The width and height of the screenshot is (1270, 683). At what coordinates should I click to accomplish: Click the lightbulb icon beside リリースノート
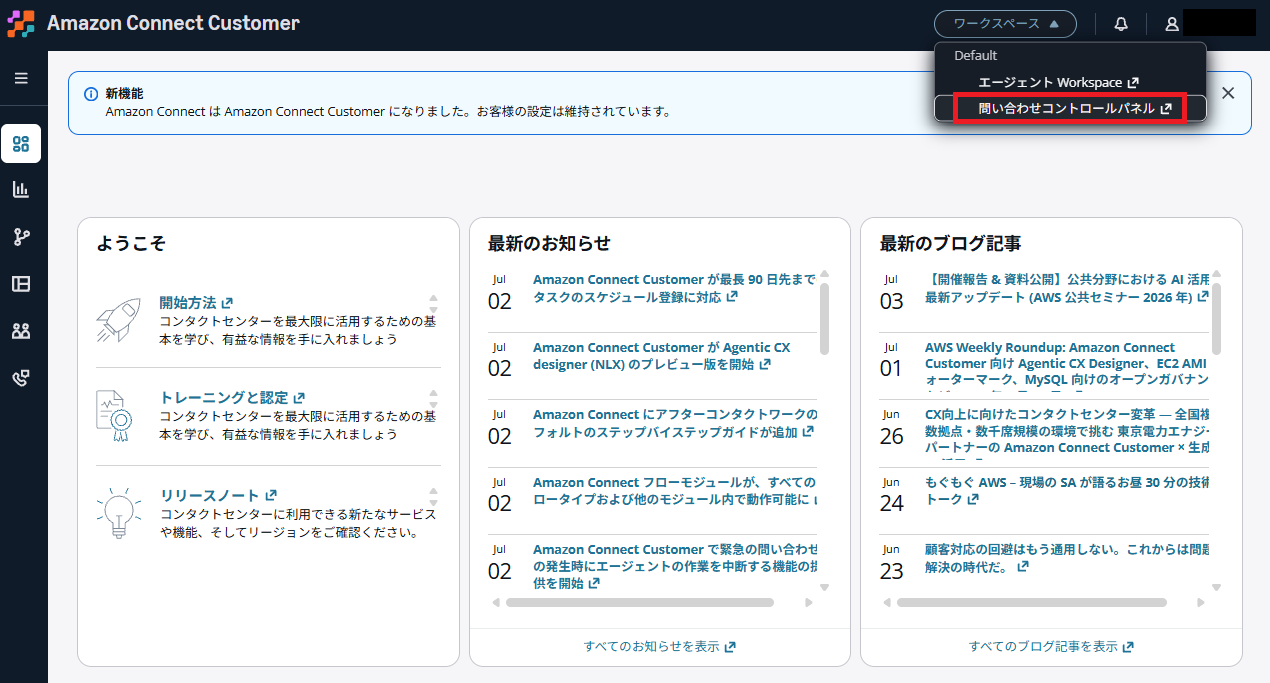point(119,511)
